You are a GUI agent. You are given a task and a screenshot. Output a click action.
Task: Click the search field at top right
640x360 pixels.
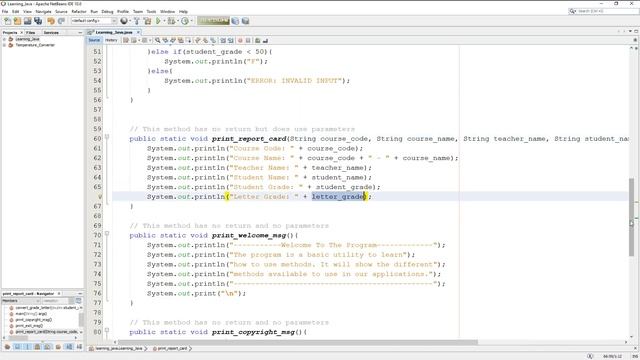604,11
